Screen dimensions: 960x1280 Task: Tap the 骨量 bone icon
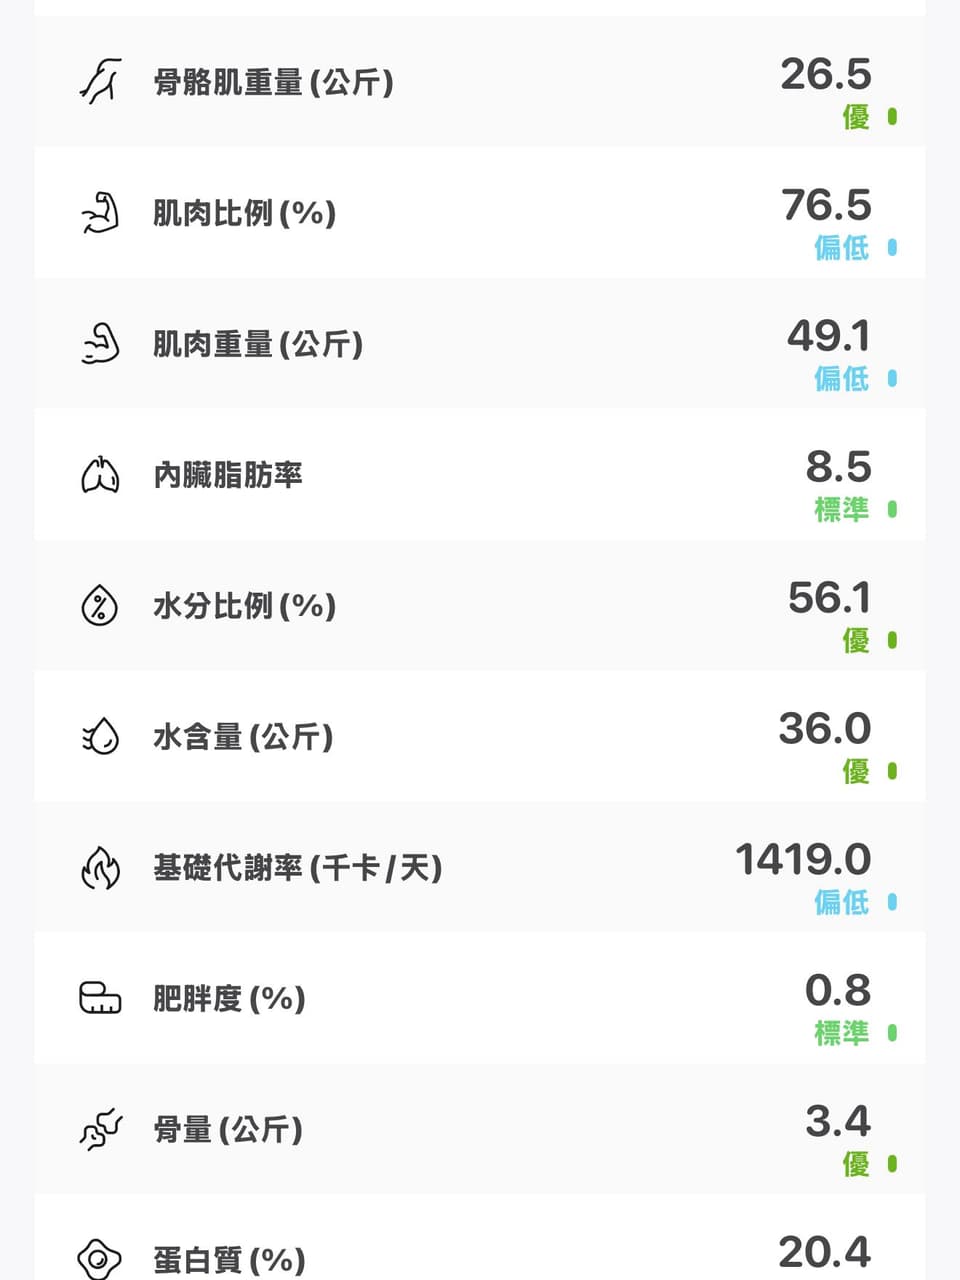[100, 1129]
